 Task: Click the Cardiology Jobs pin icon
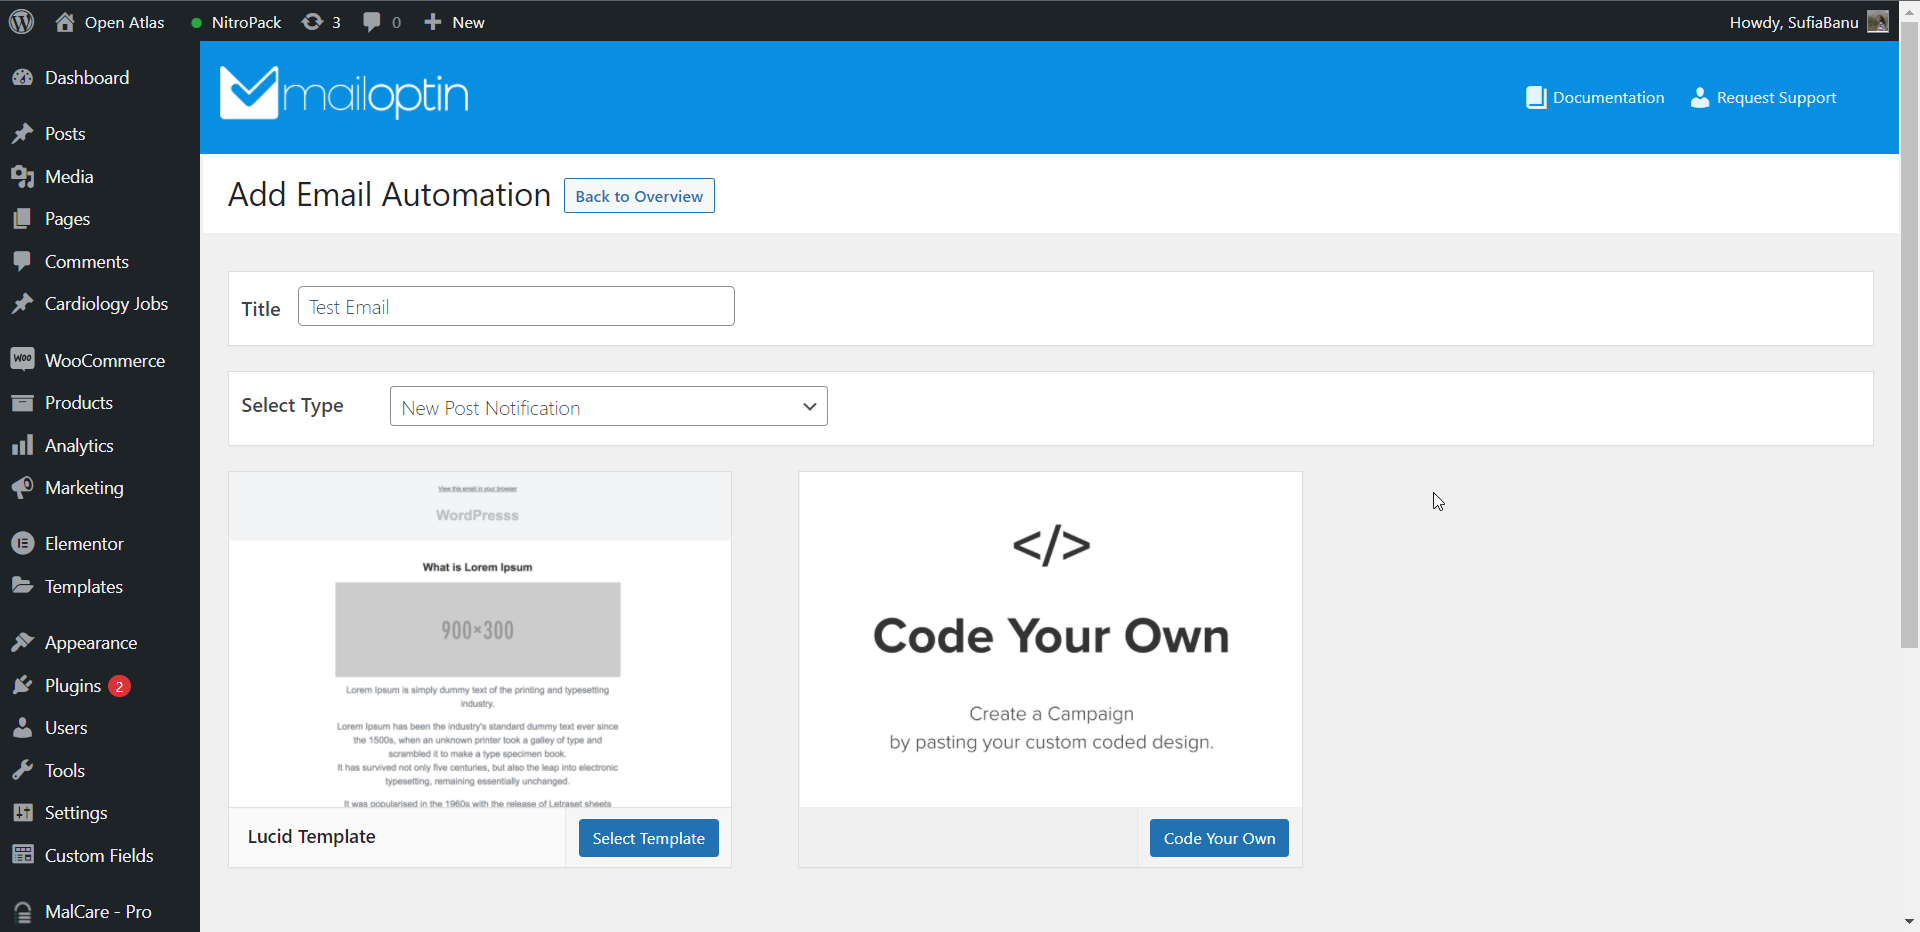click(x=22, y=304)
